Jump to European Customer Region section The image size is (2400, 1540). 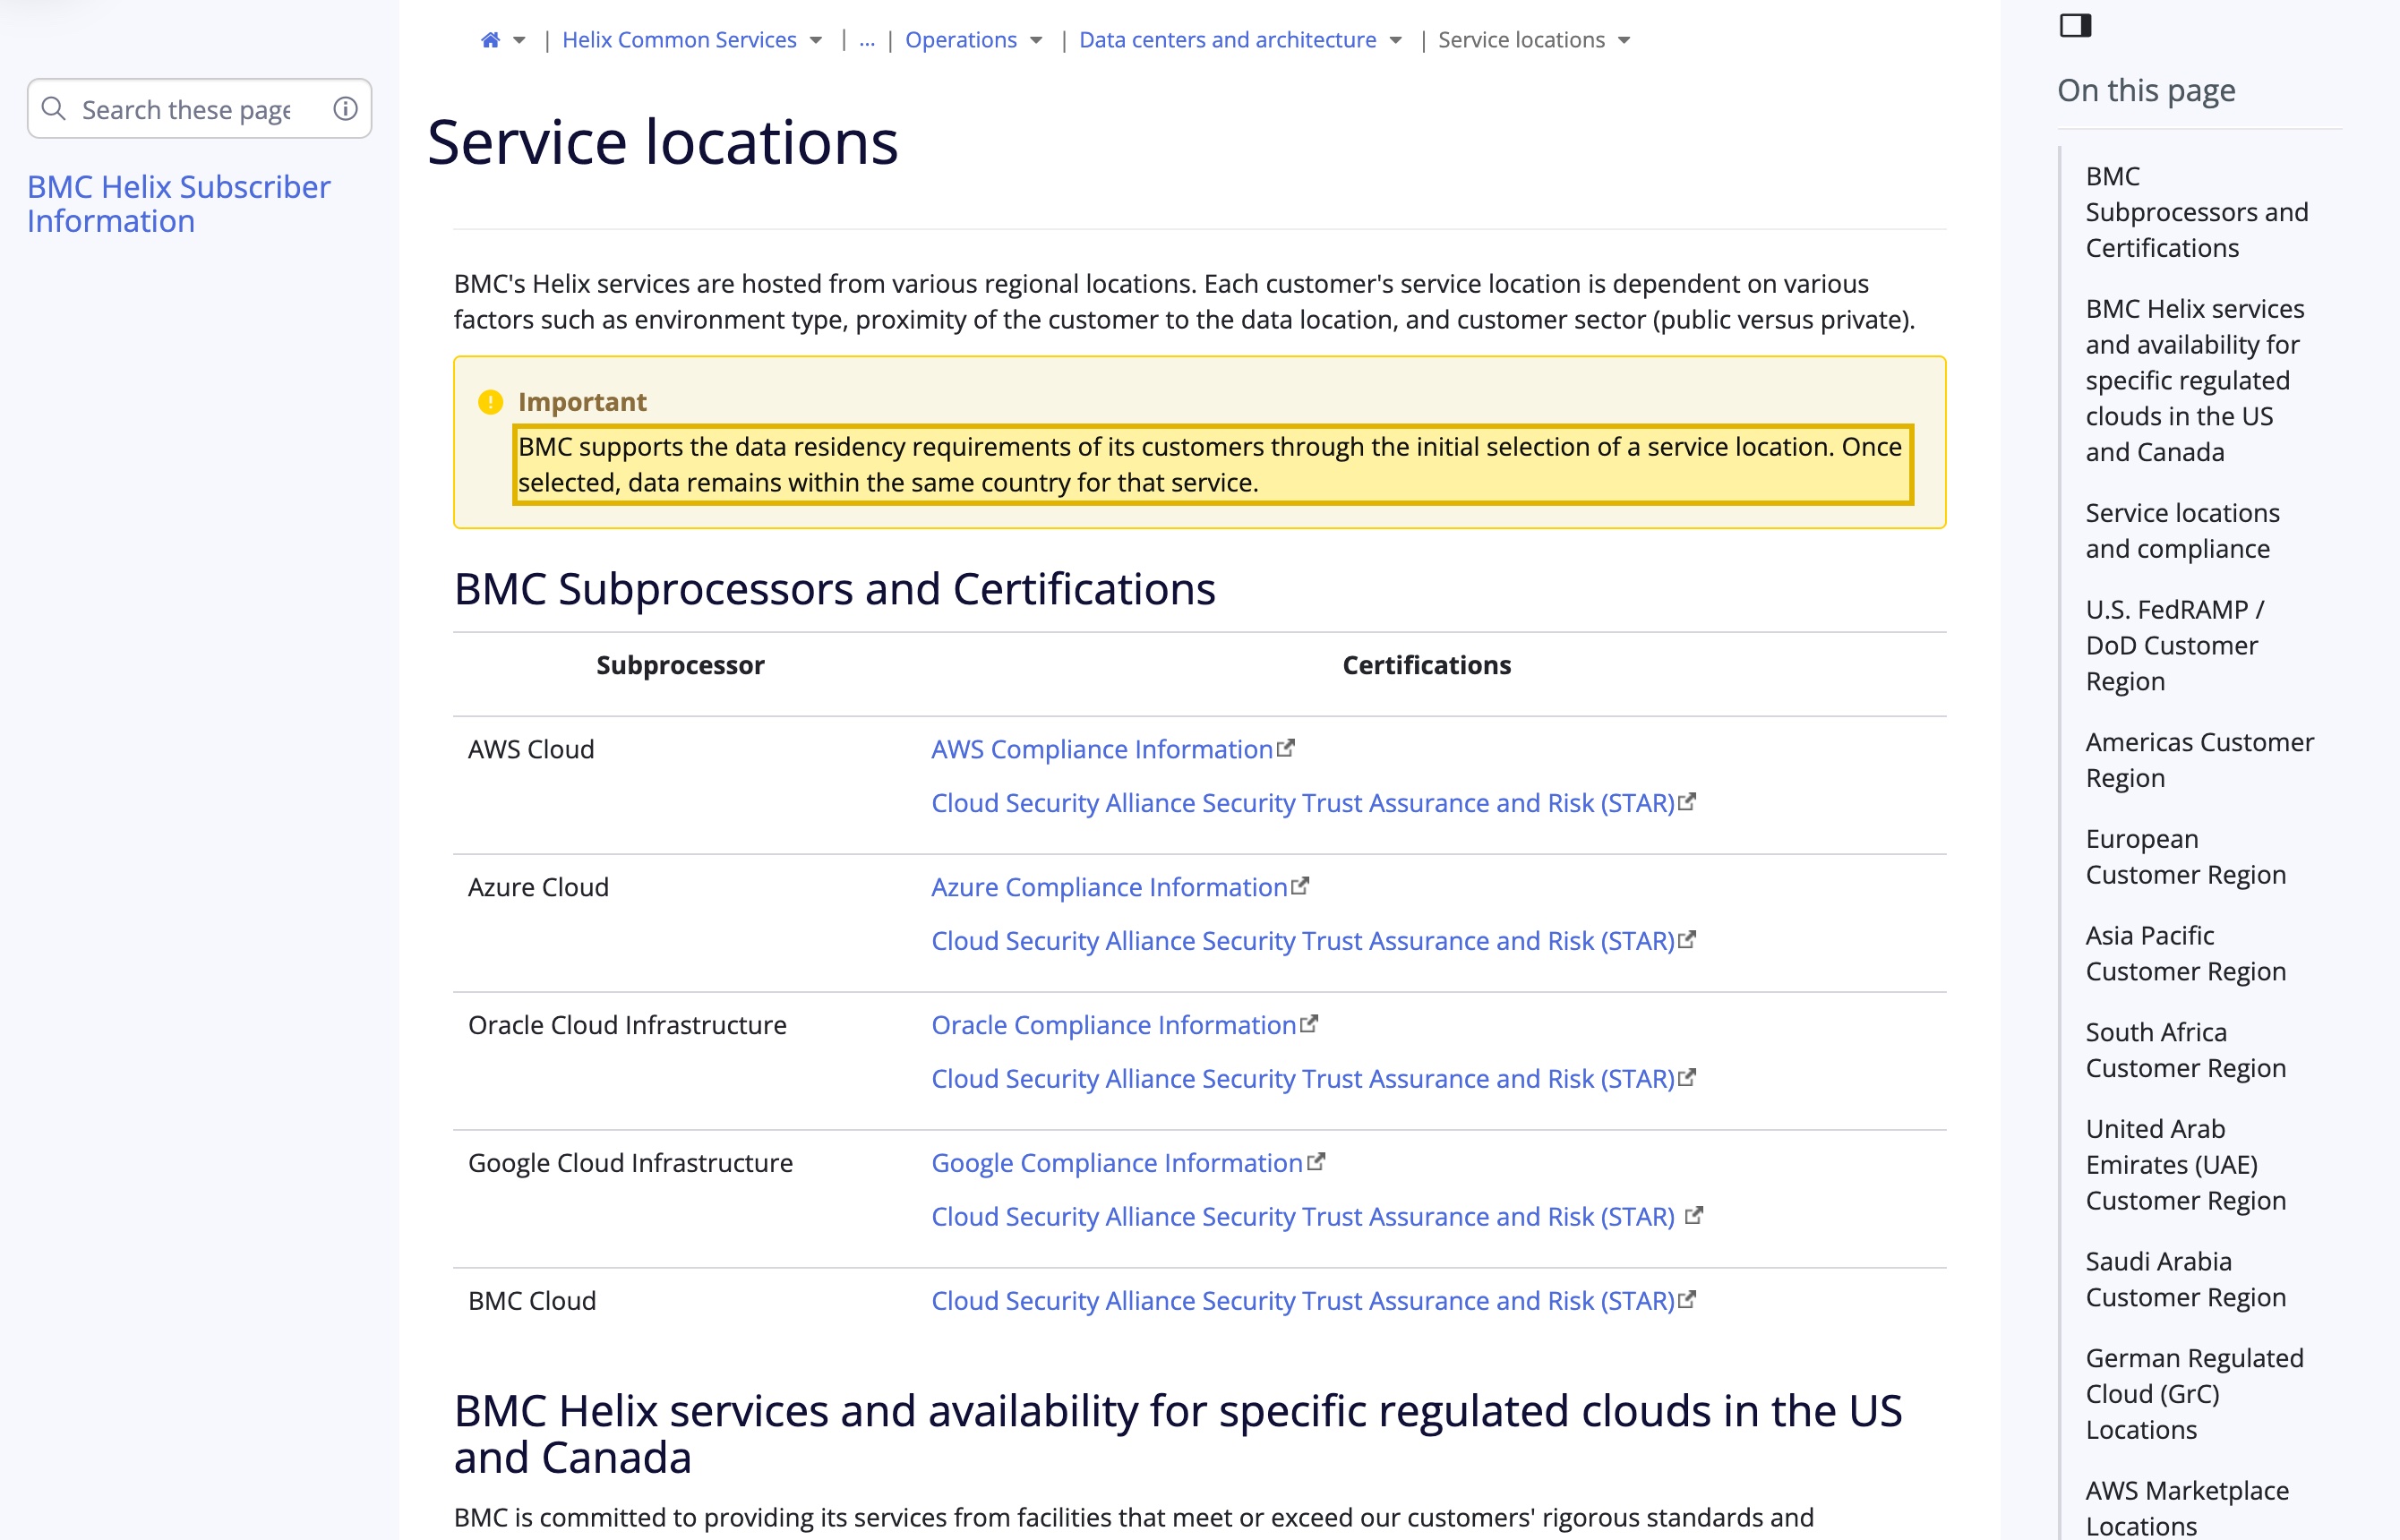click(2185, 857)
